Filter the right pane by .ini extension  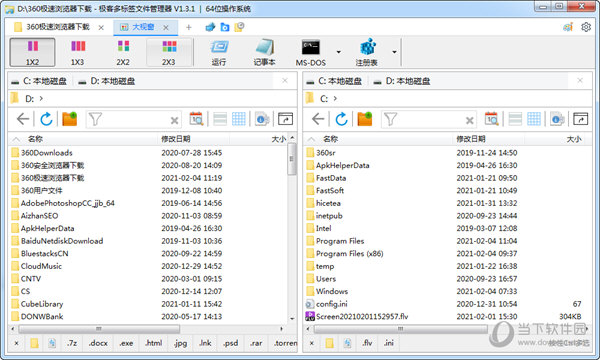point(389,343)
